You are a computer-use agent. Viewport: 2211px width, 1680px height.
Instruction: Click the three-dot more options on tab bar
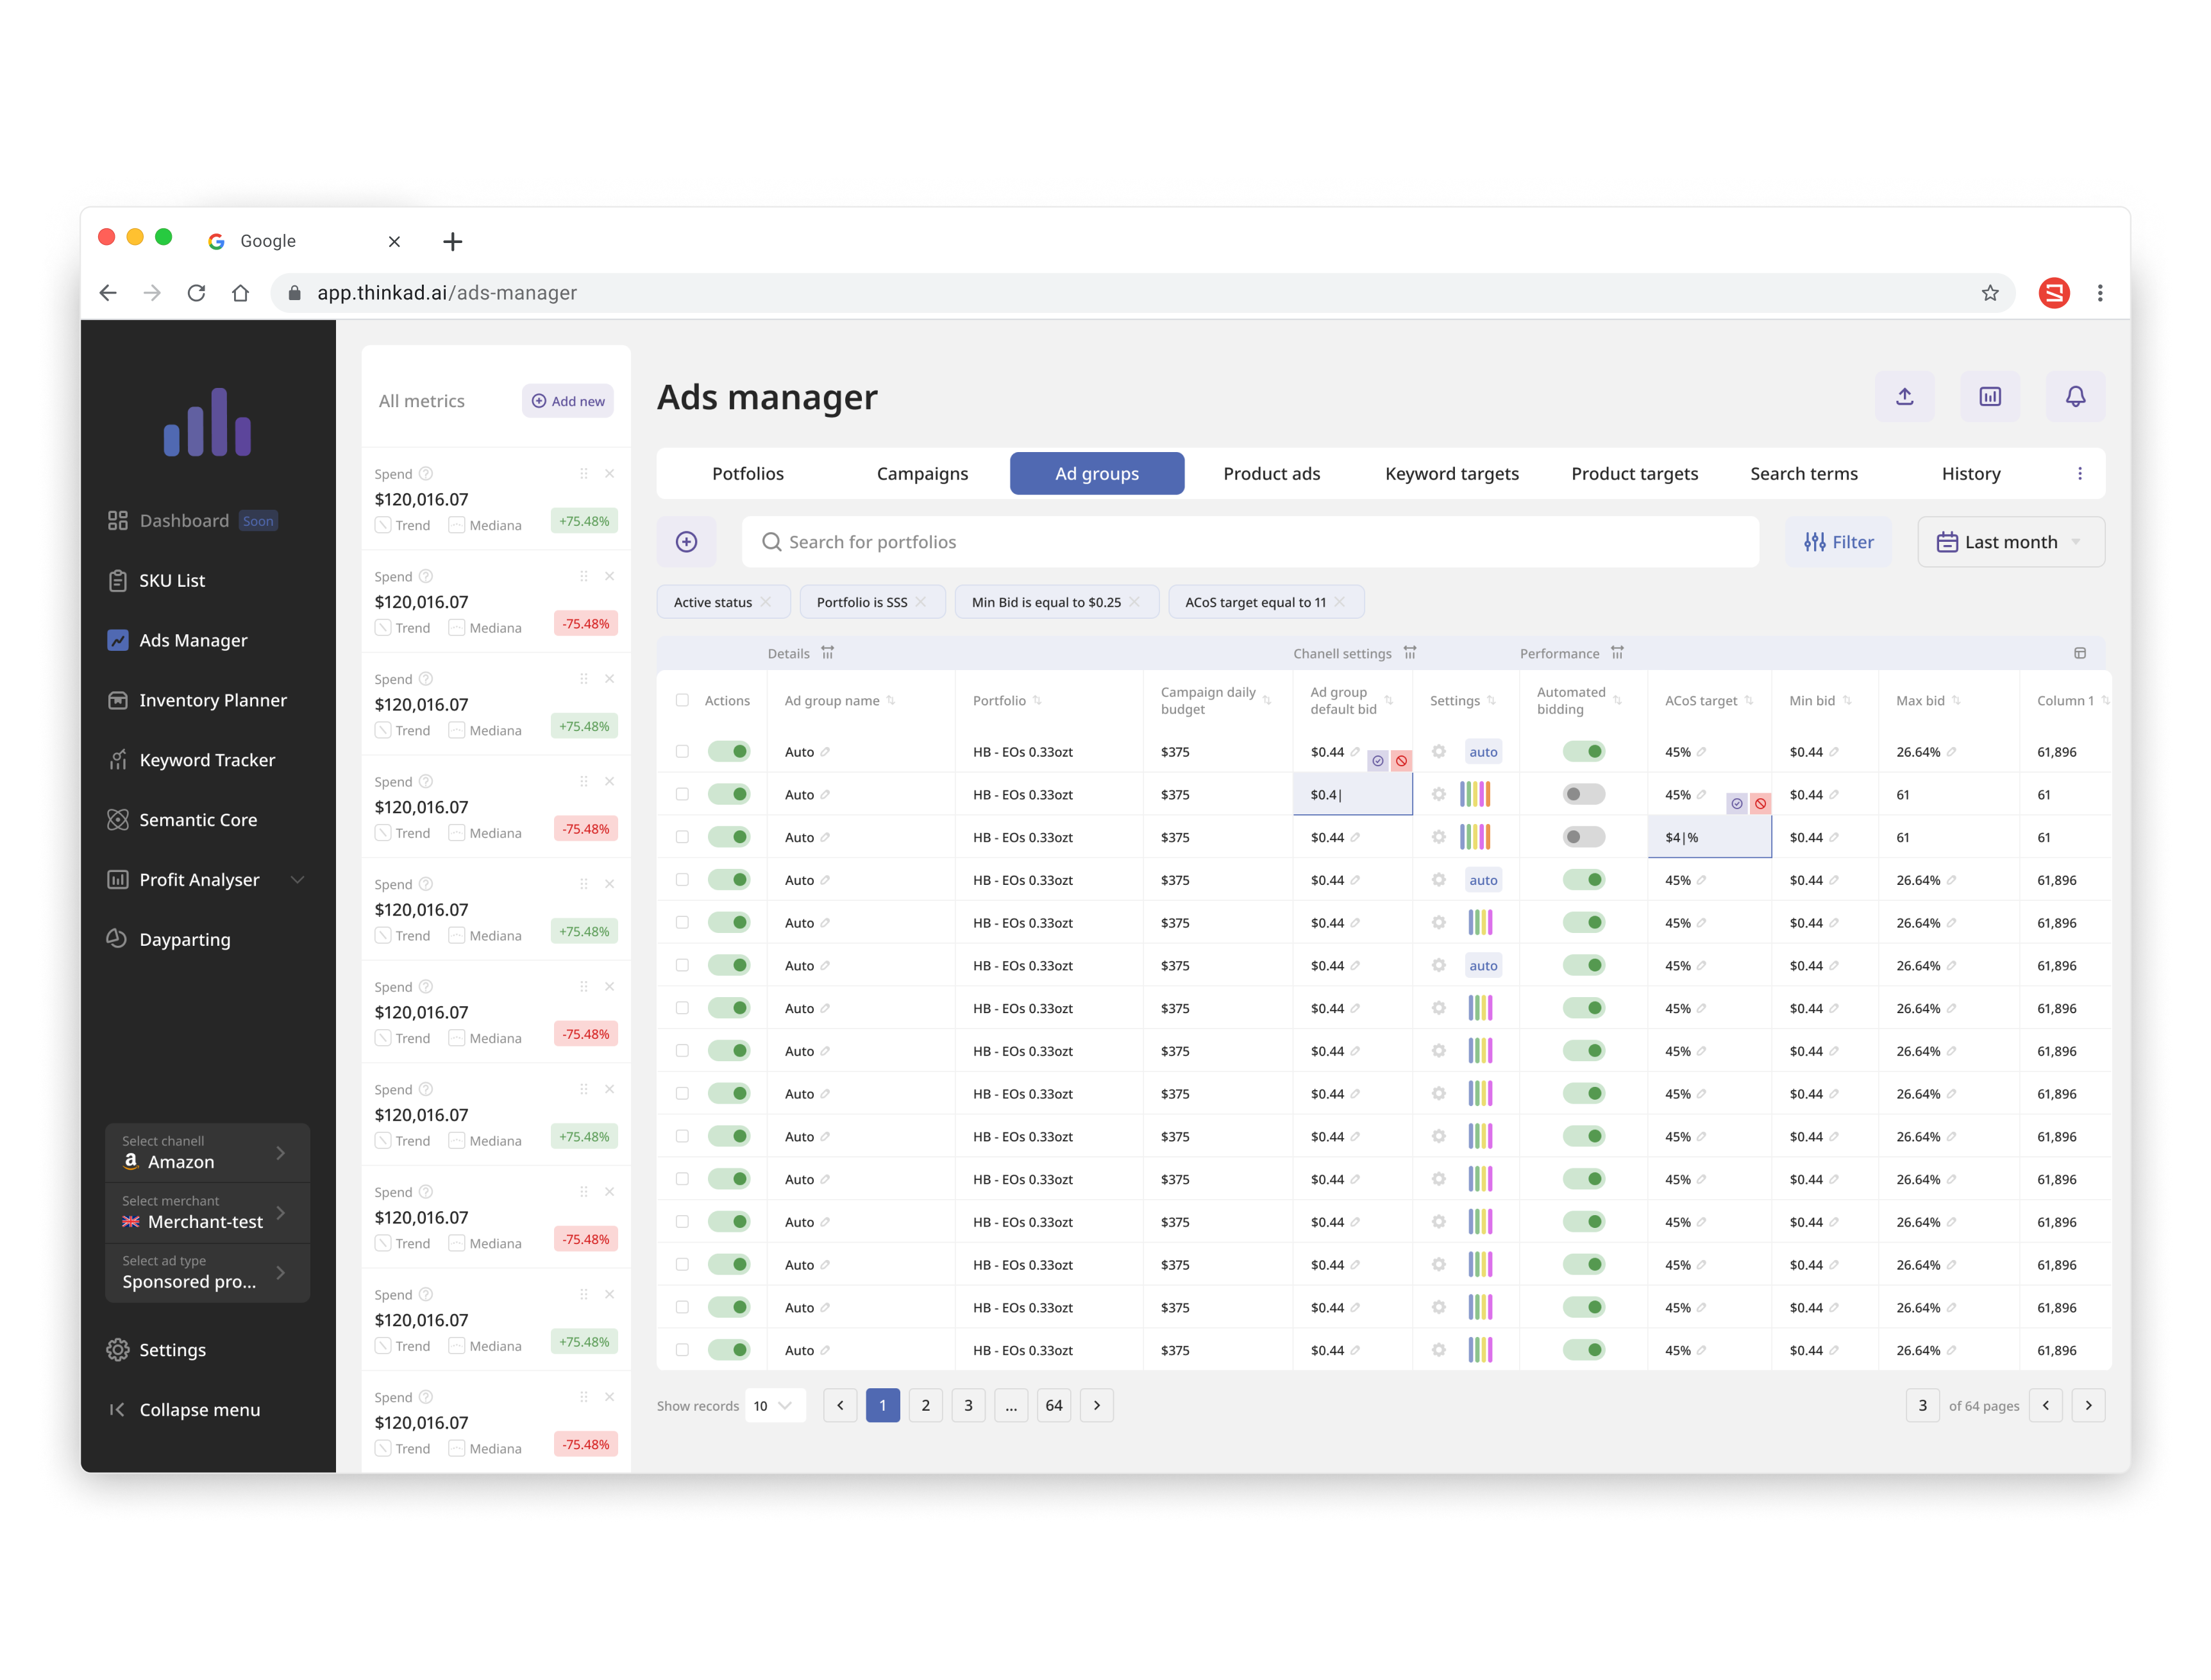2079,474
